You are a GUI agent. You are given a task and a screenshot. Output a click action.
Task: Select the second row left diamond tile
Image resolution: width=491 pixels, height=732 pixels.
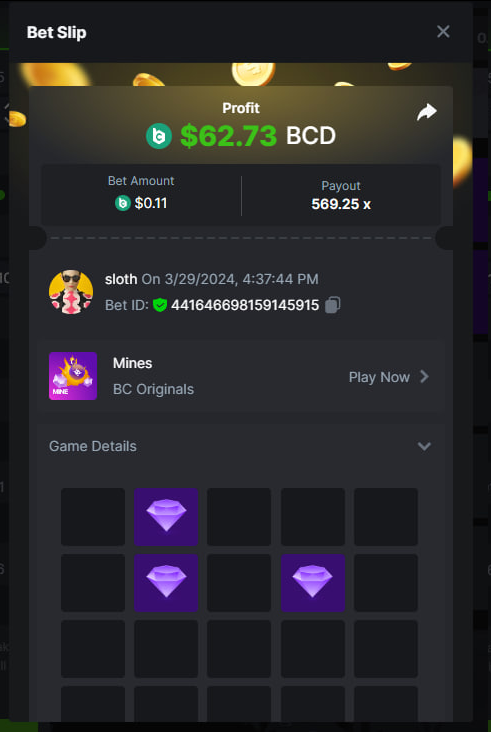point(166,583)
